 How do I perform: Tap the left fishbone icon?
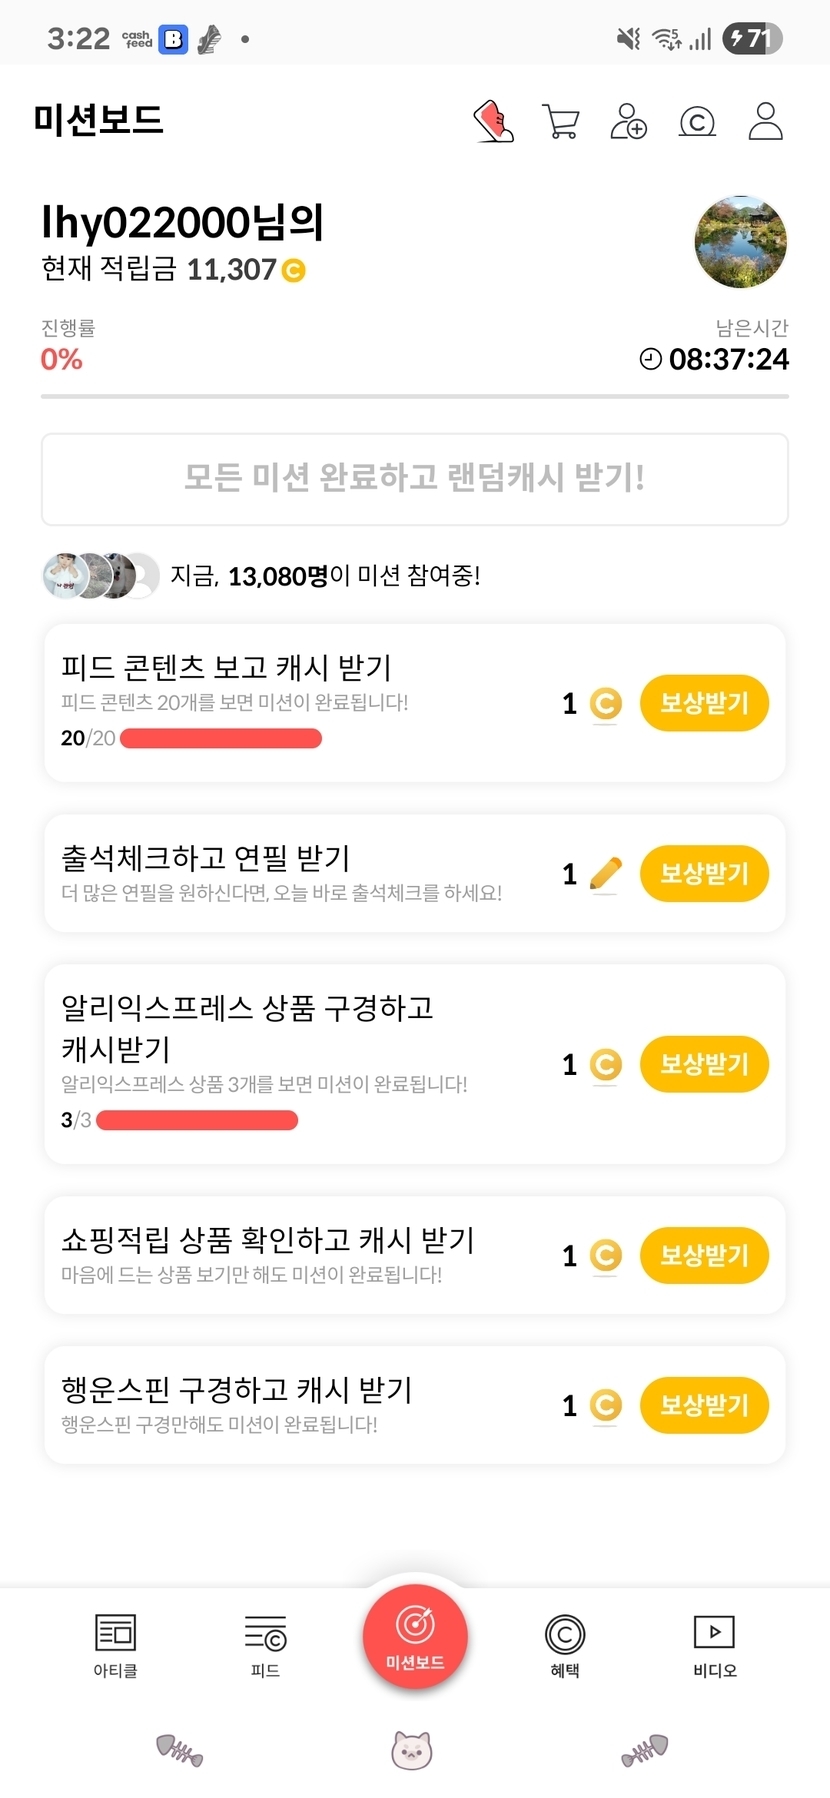[180, 1750]
